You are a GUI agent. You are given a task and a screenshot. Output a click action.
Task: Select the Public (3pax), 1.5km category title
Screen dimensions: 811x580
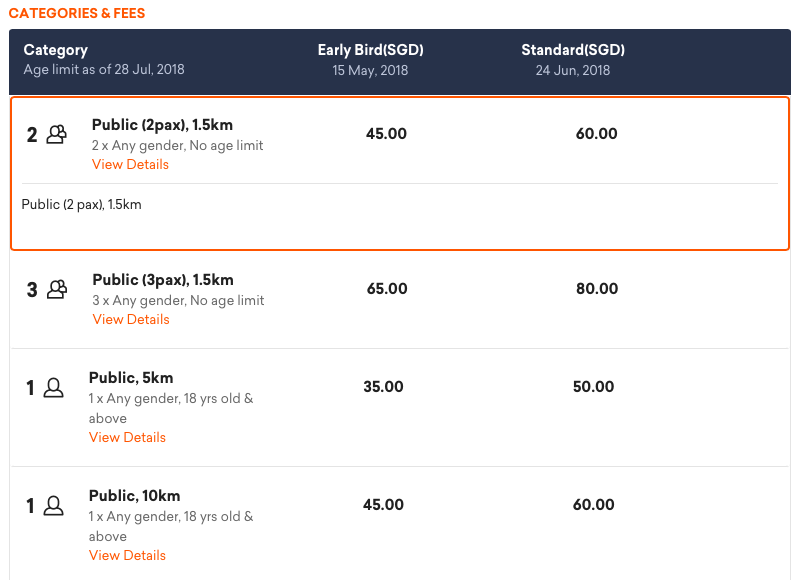tap(163, 280)
